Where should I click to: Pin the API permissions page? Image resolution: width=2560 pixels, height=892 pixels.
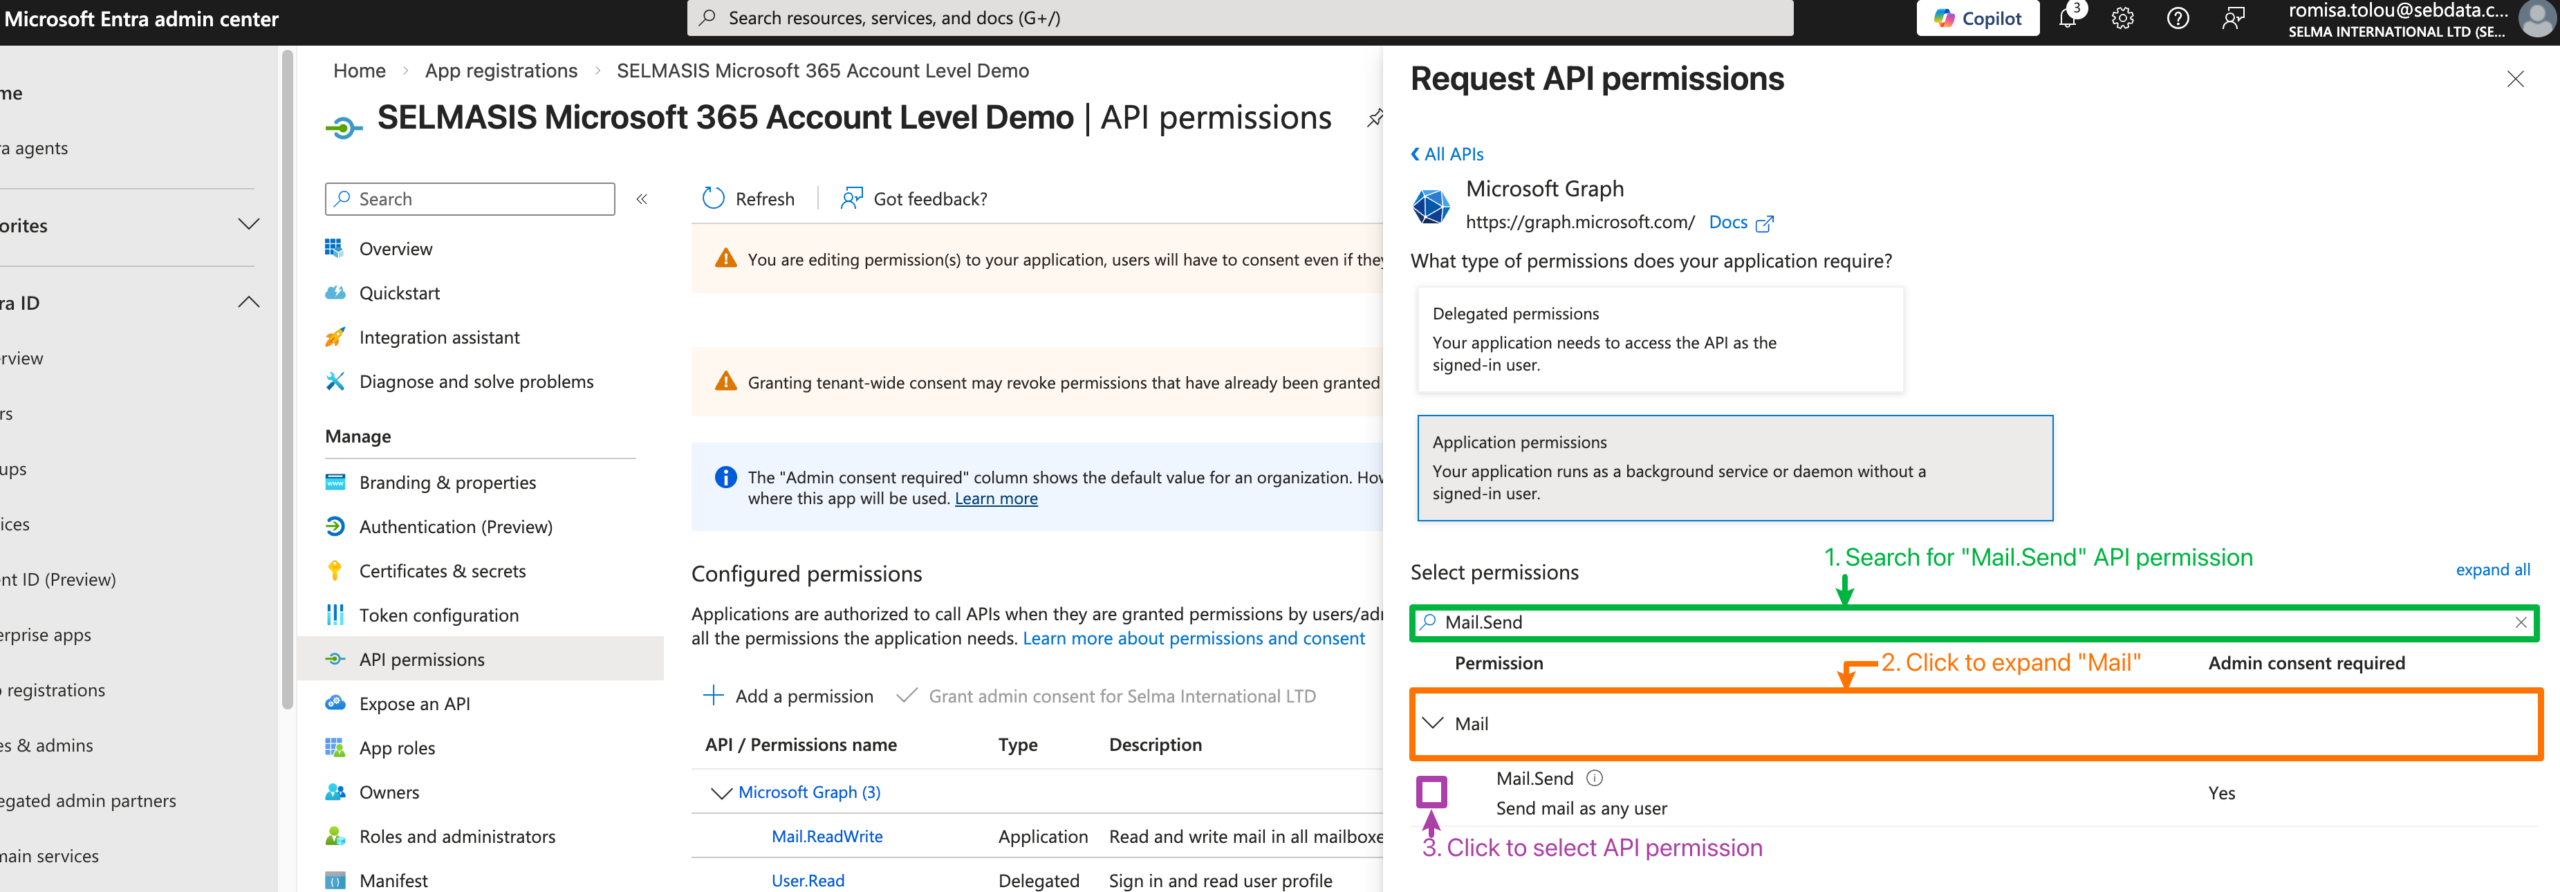(x=1375, y=118)
